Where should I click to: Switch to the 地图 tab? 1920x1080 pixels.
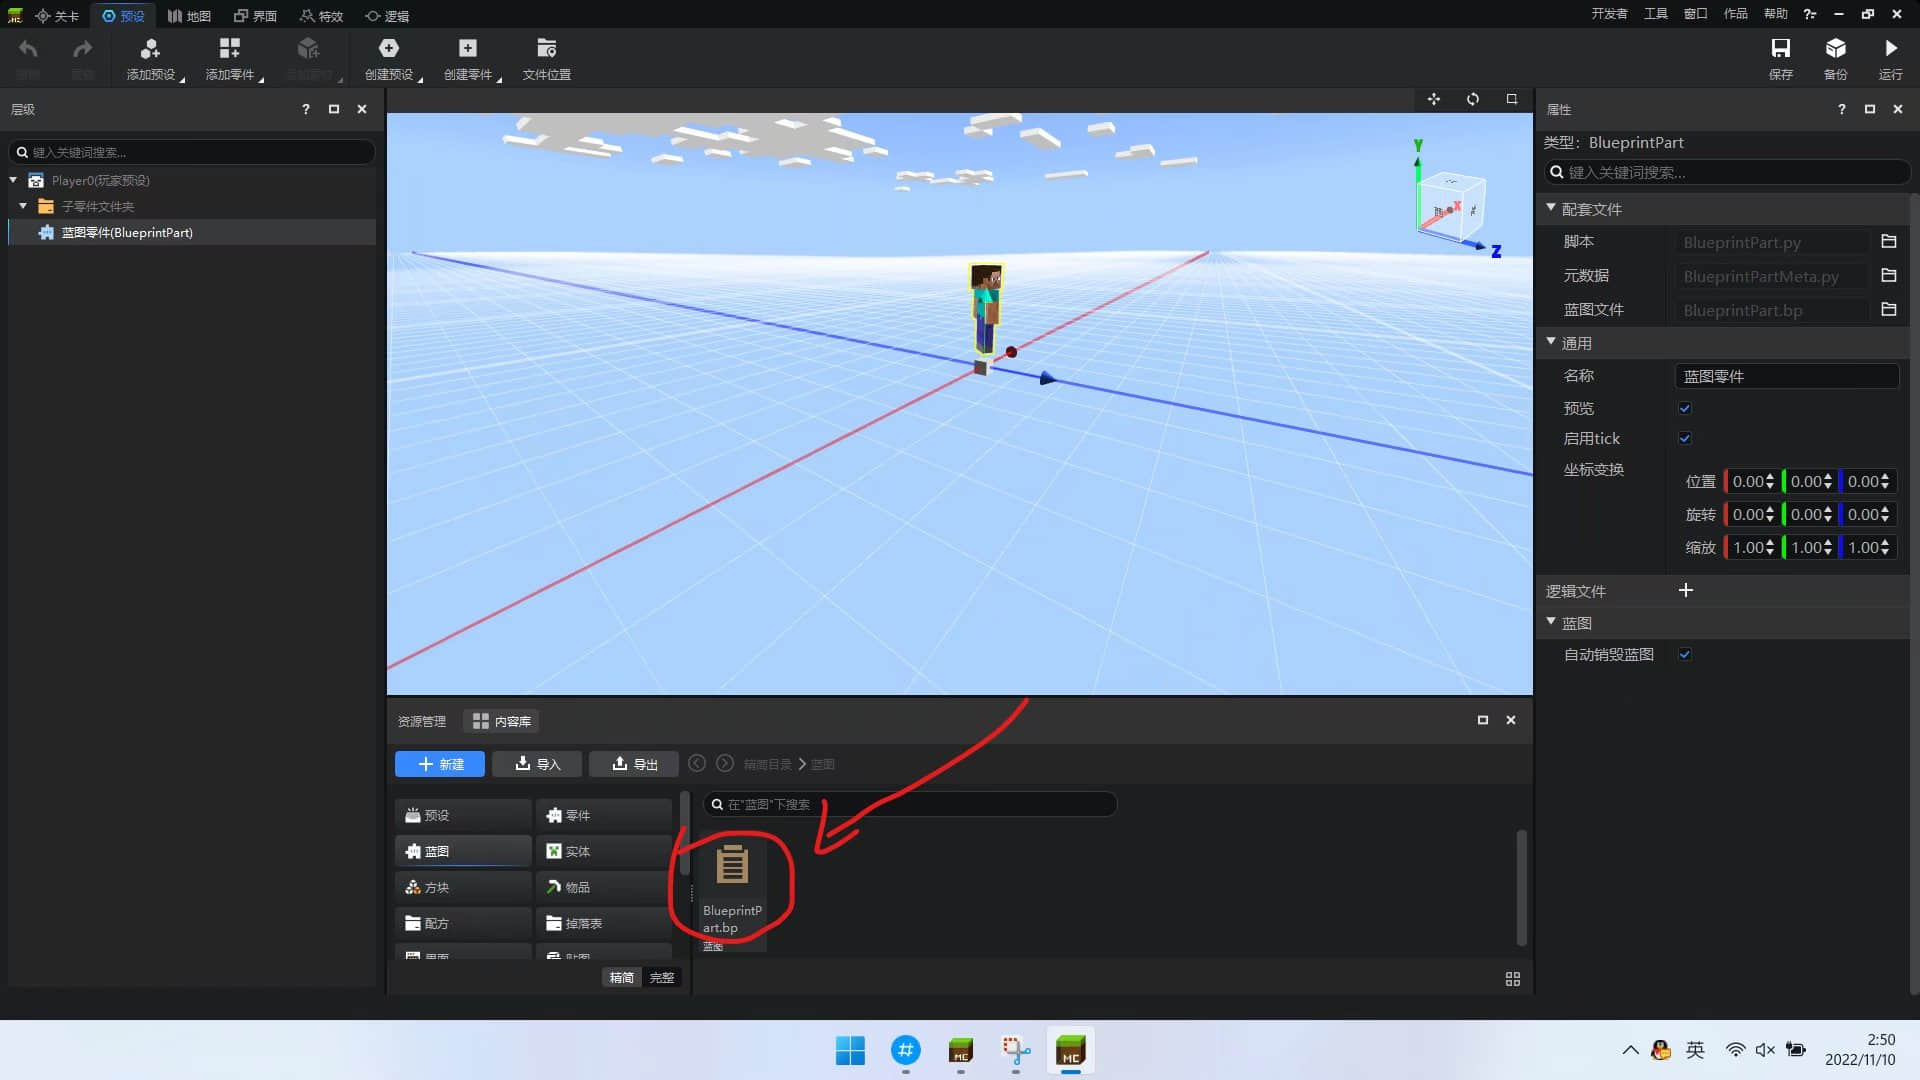click(x=189, y=16)
